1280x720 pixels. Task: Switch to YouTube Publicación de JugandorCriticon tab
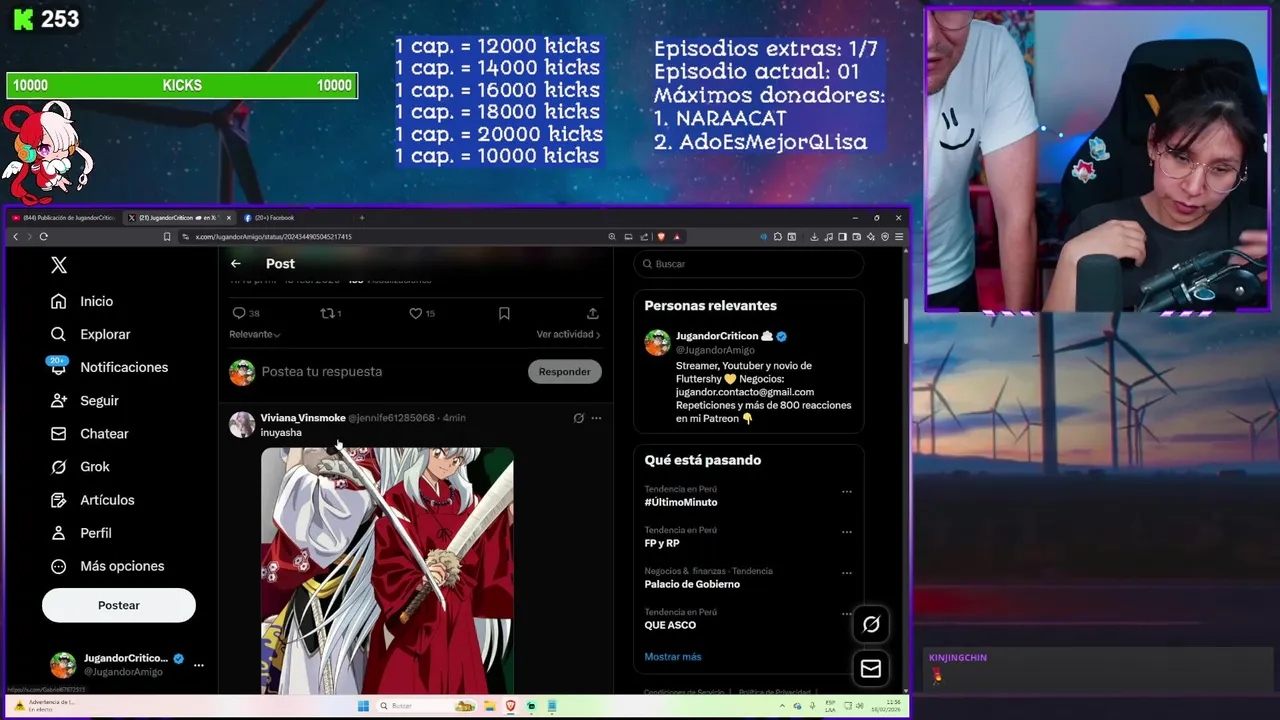tap(65, 218)
